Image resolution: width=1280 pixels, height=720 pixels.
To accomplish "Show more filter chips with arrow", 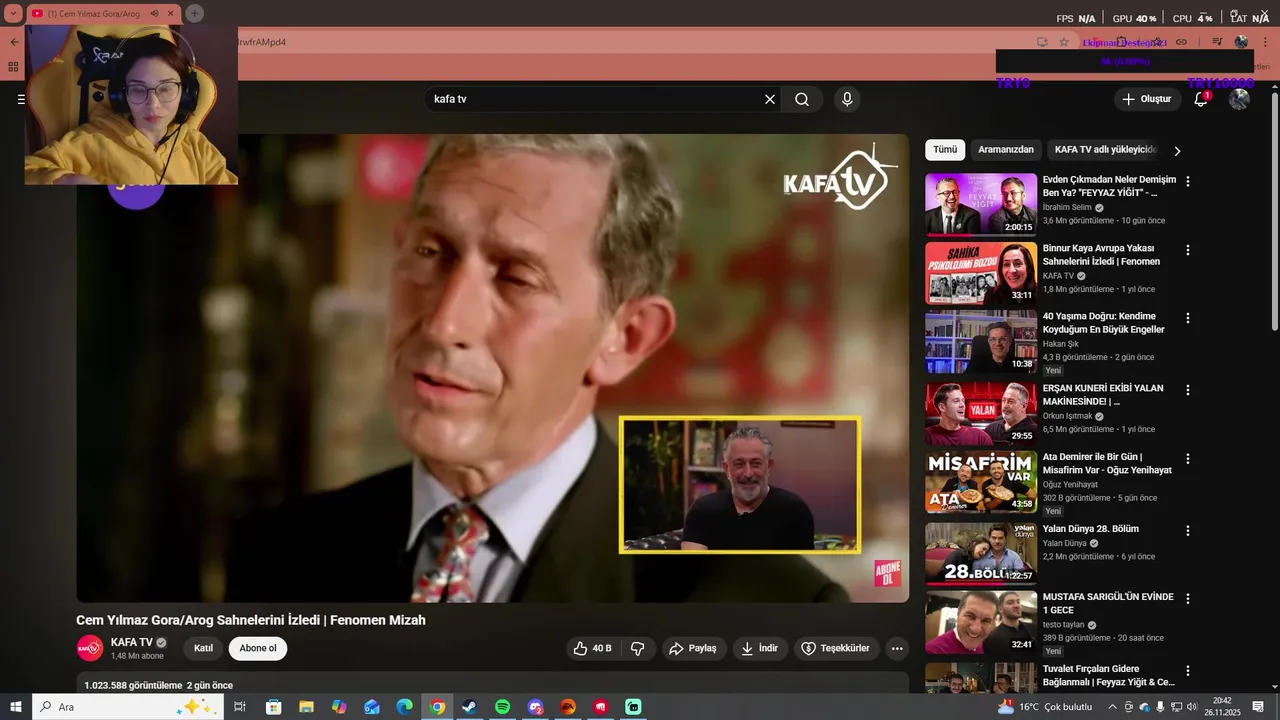I will pyautogui.click(x=1177, y=151).
